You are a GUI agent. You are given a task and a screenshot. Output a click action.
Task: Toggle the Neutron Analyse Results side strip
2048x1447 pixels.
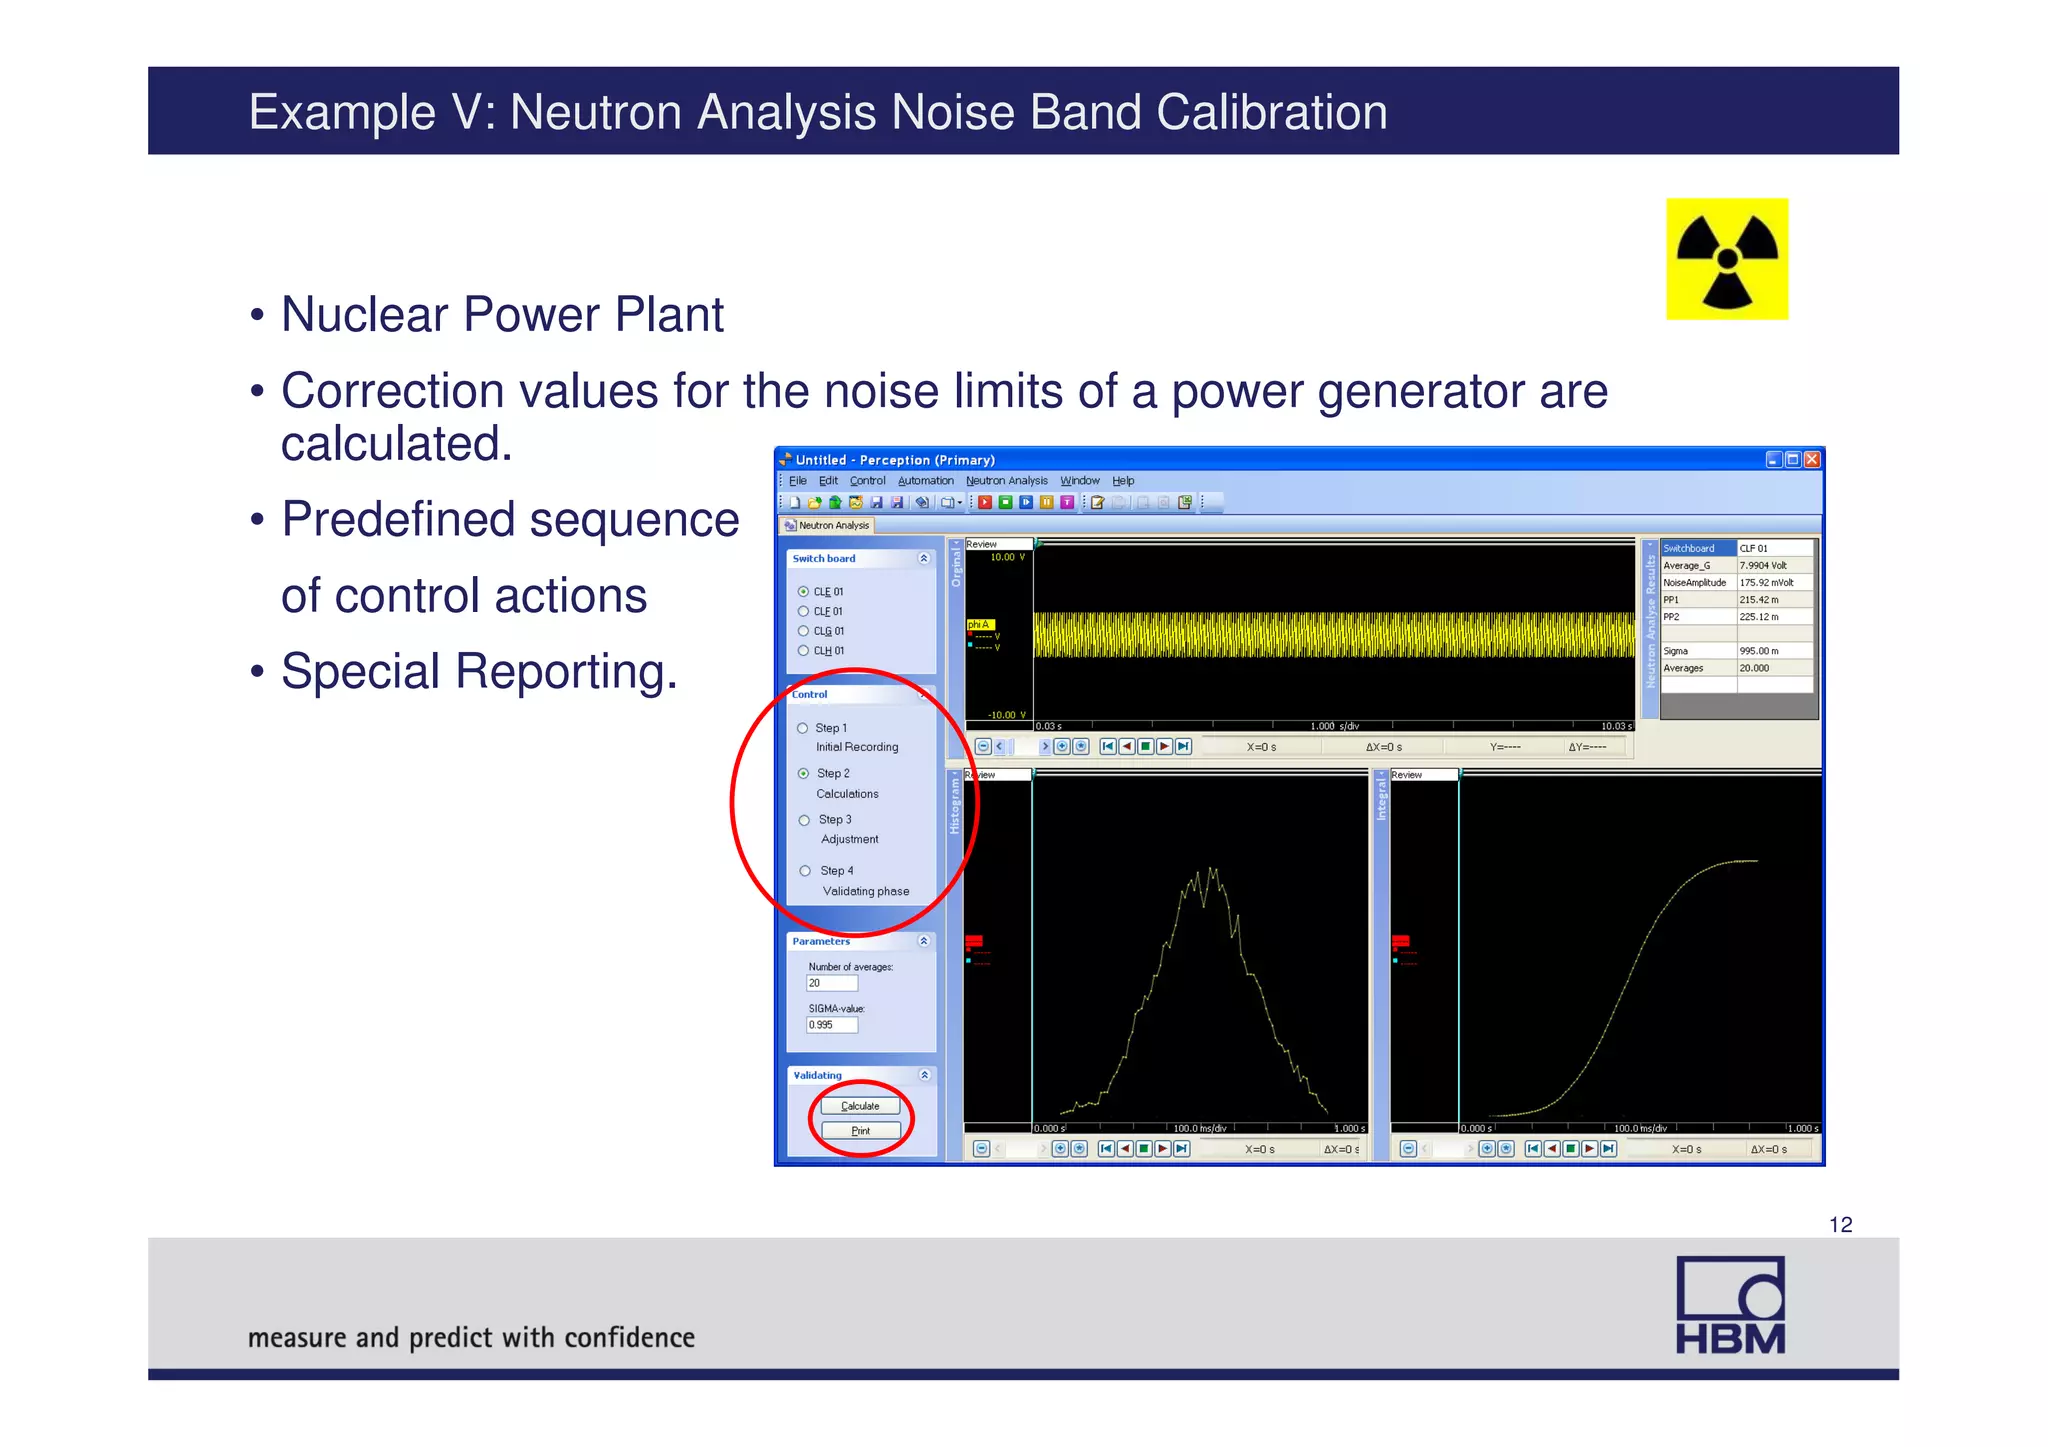pyautogui.click(x=1650, y=630)
